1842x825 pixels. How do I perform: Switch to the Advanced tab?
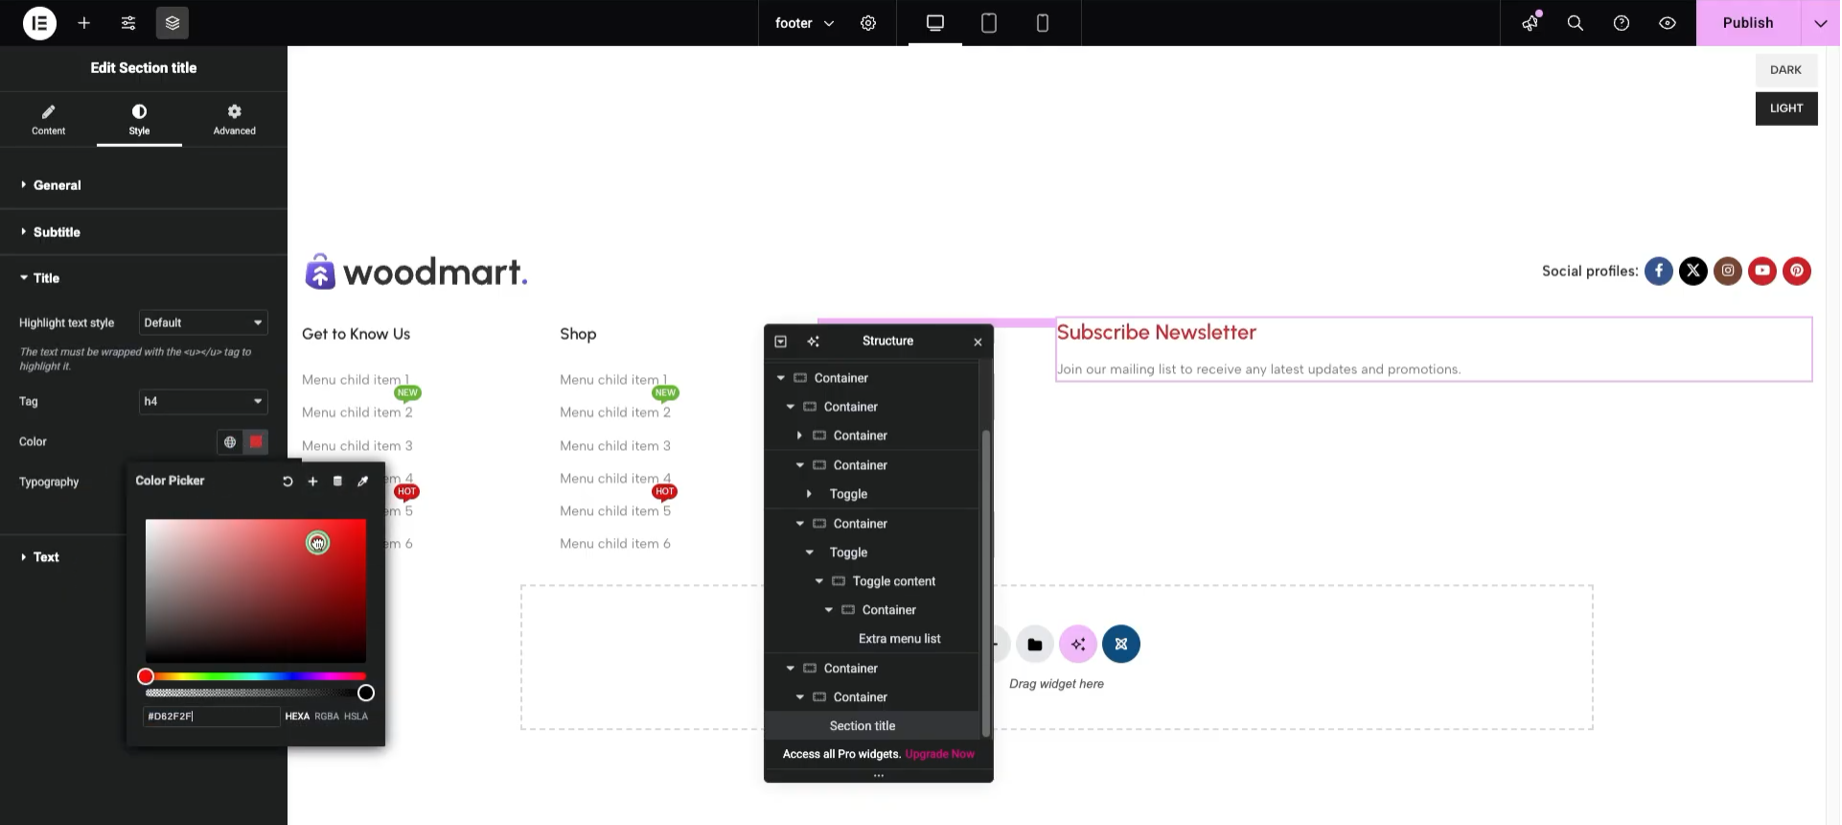tap(234, 119)
